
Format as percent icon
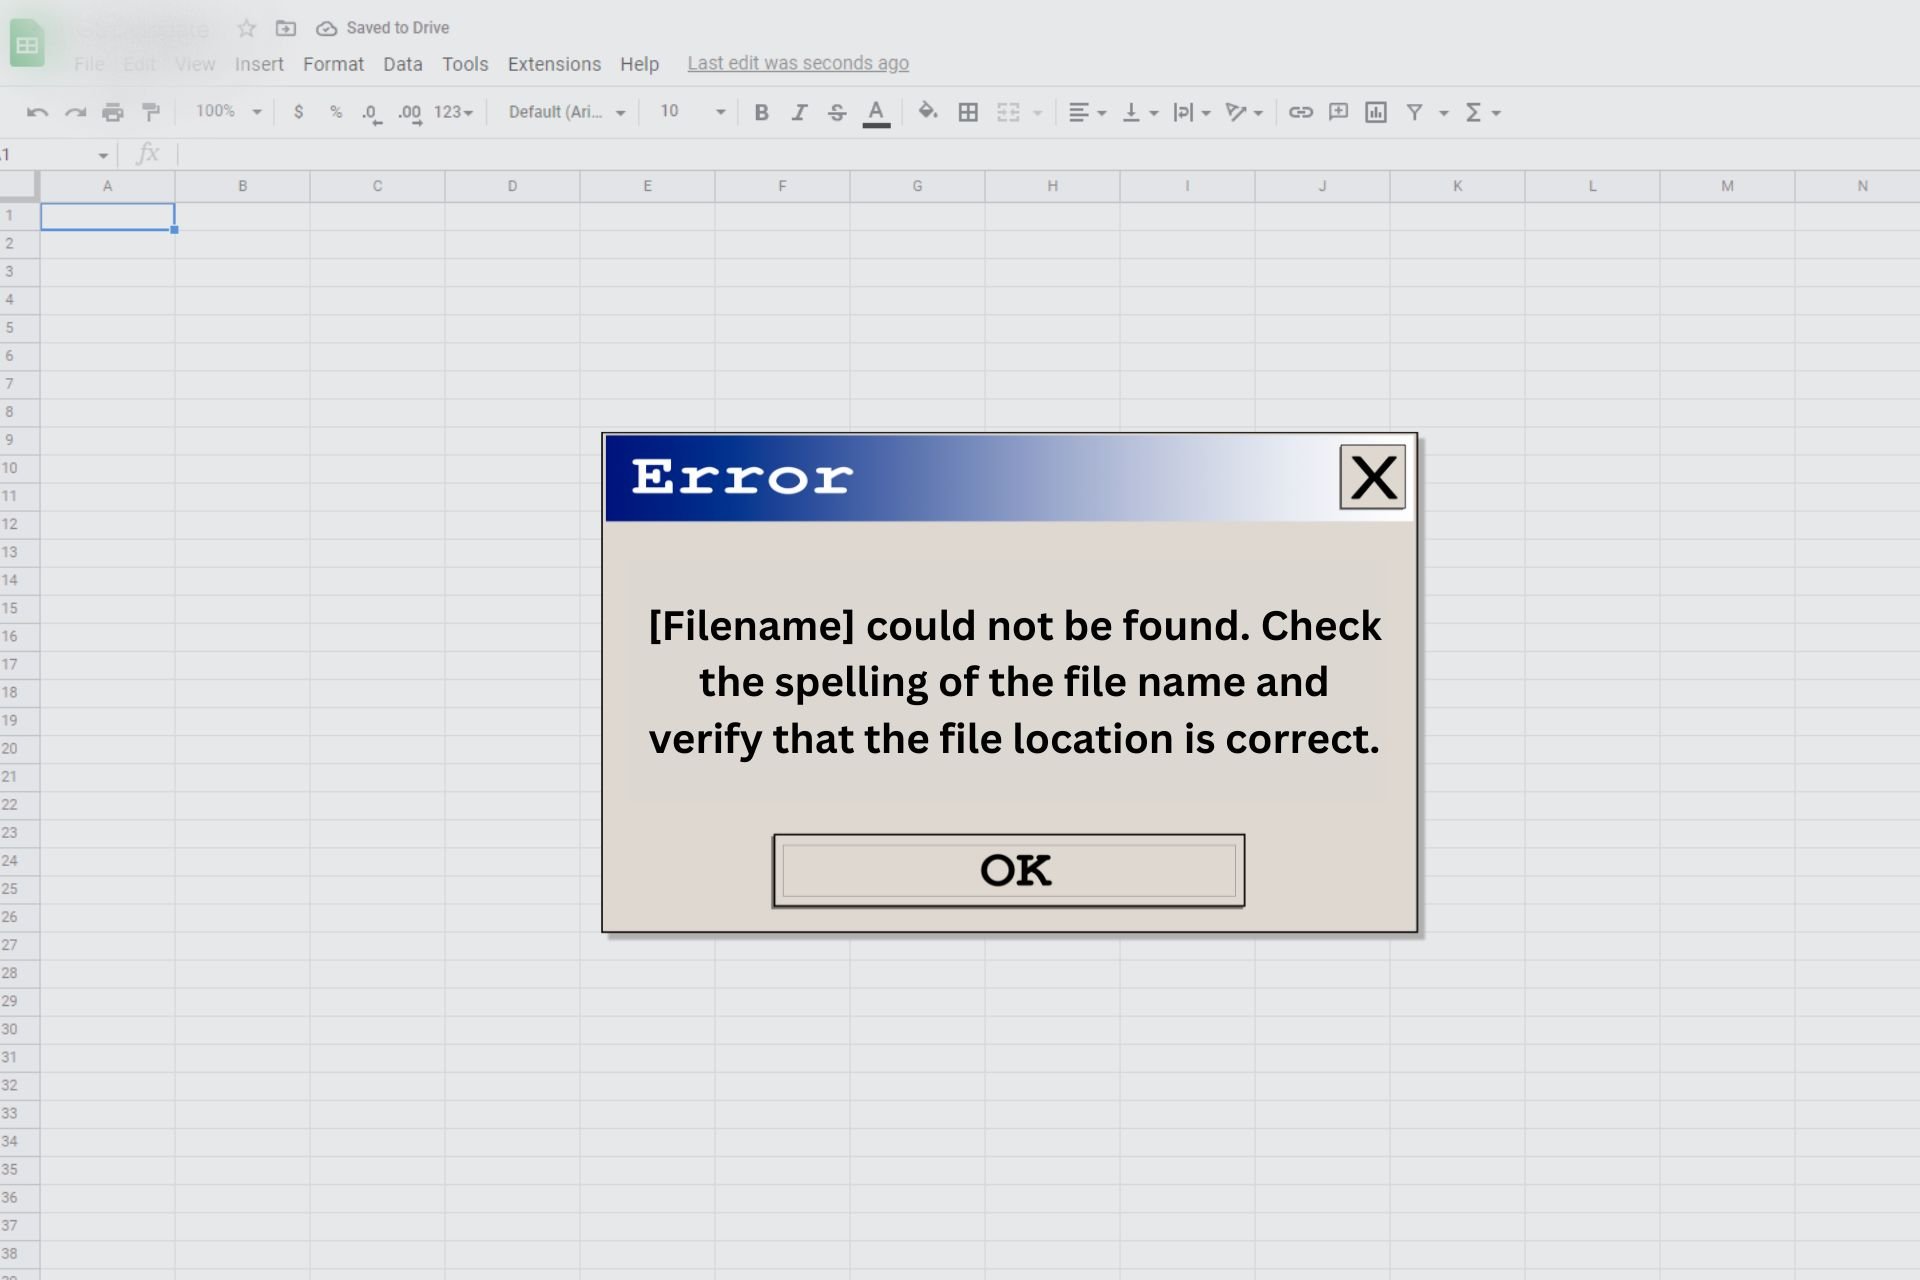coord(336,112)
